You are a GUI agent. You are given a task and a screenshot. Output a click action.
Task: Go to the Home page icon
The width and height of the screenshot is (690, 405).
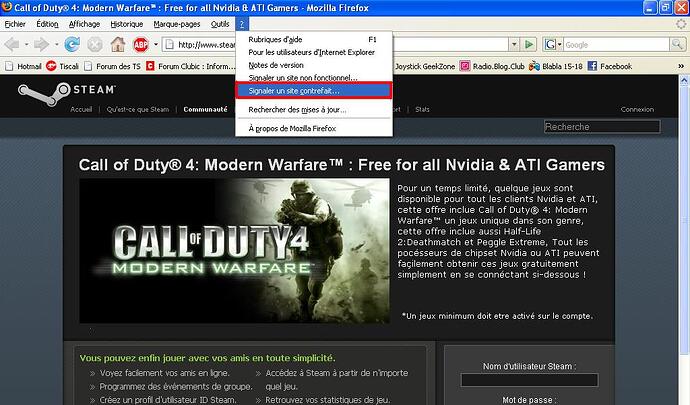[118, 44]
